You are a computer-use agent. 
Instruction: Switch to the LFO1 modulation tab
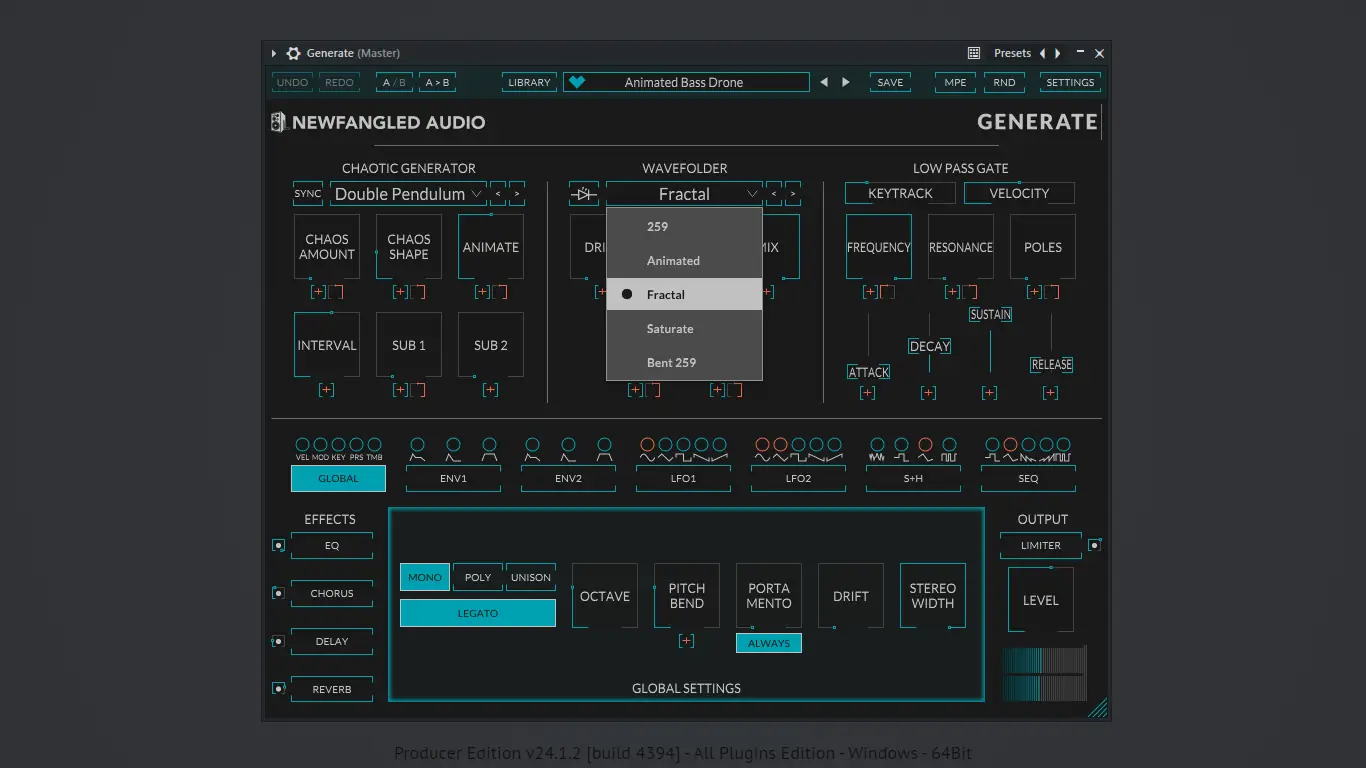pos(683,479)
